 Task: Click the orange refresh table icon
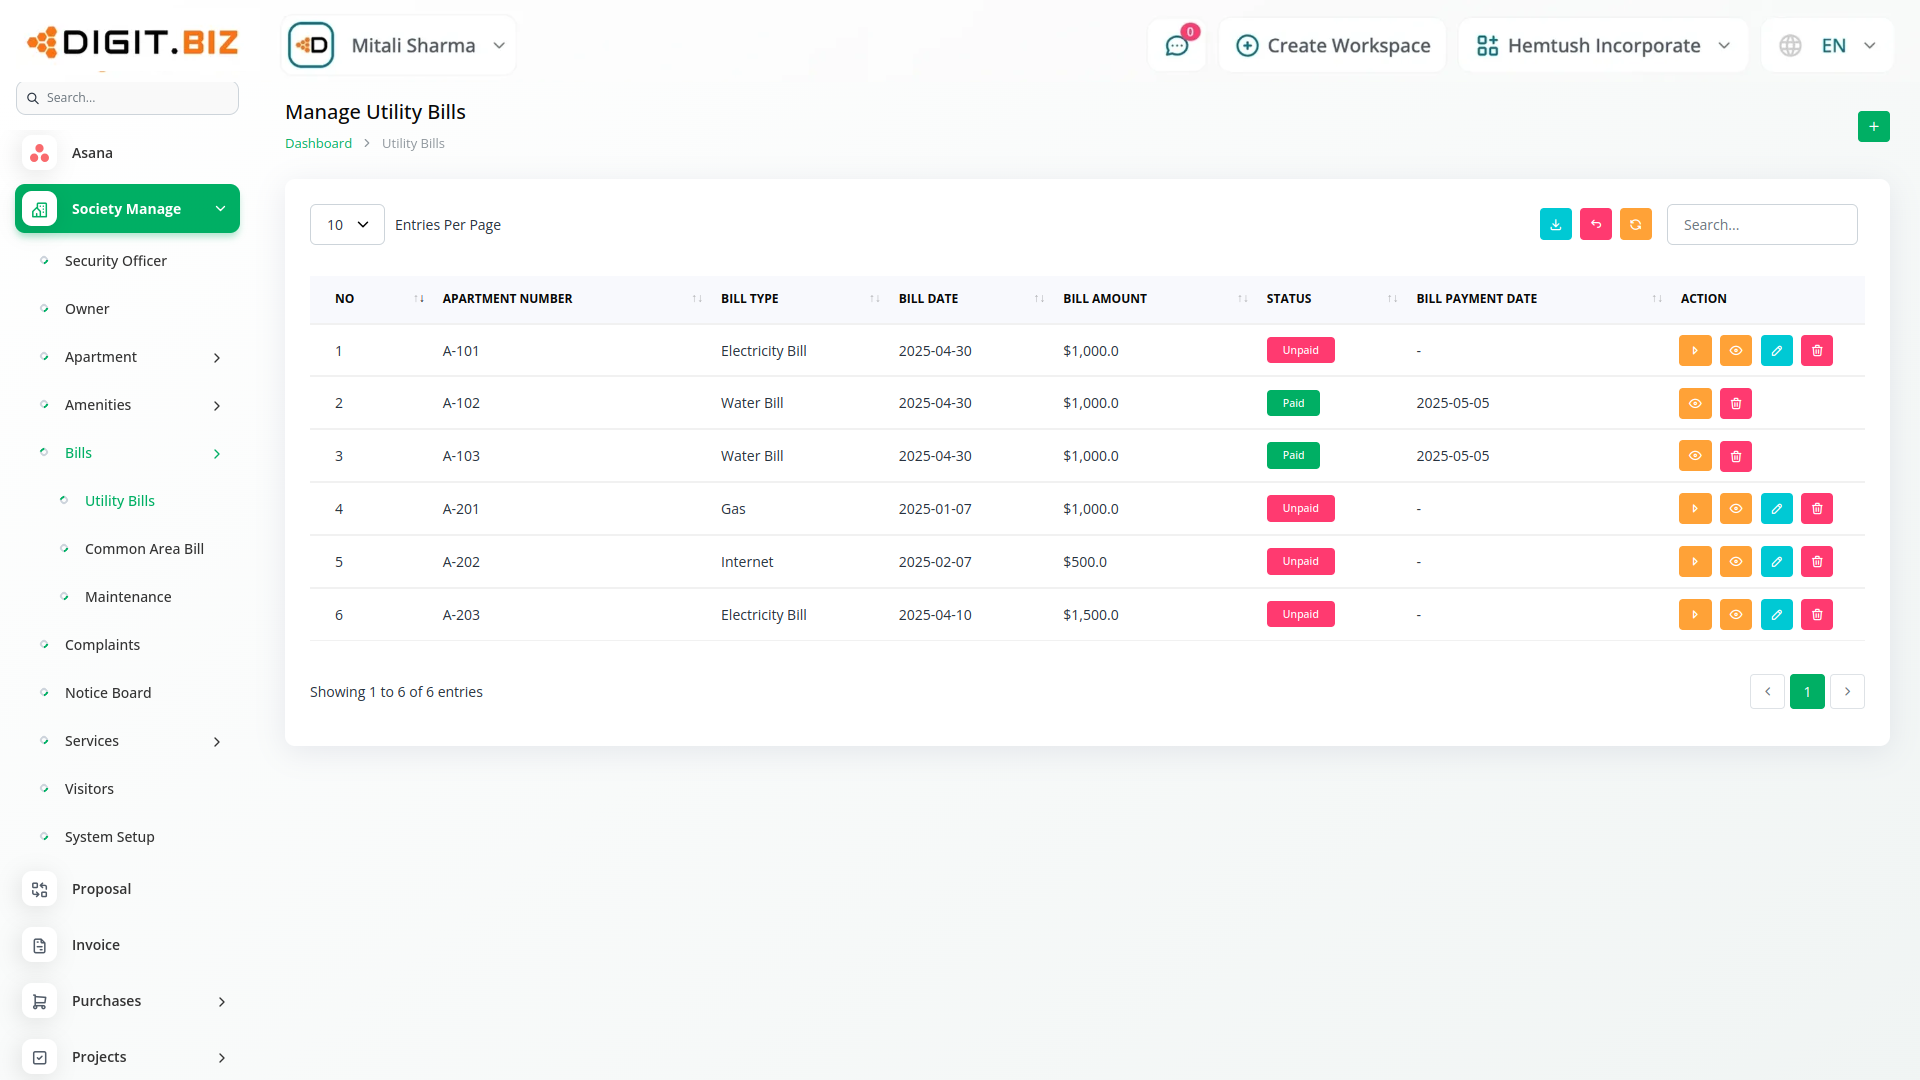tap(1635, 225)
